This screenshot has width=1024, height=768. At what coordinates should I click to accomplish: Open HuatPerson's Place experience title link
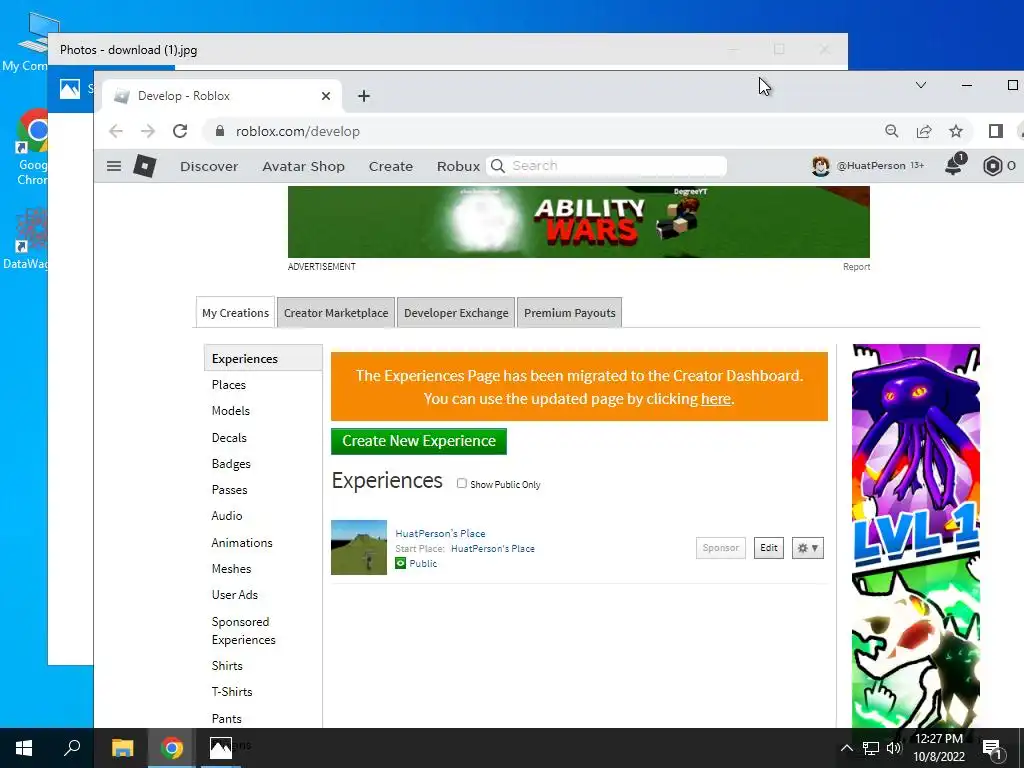point(440,534)
